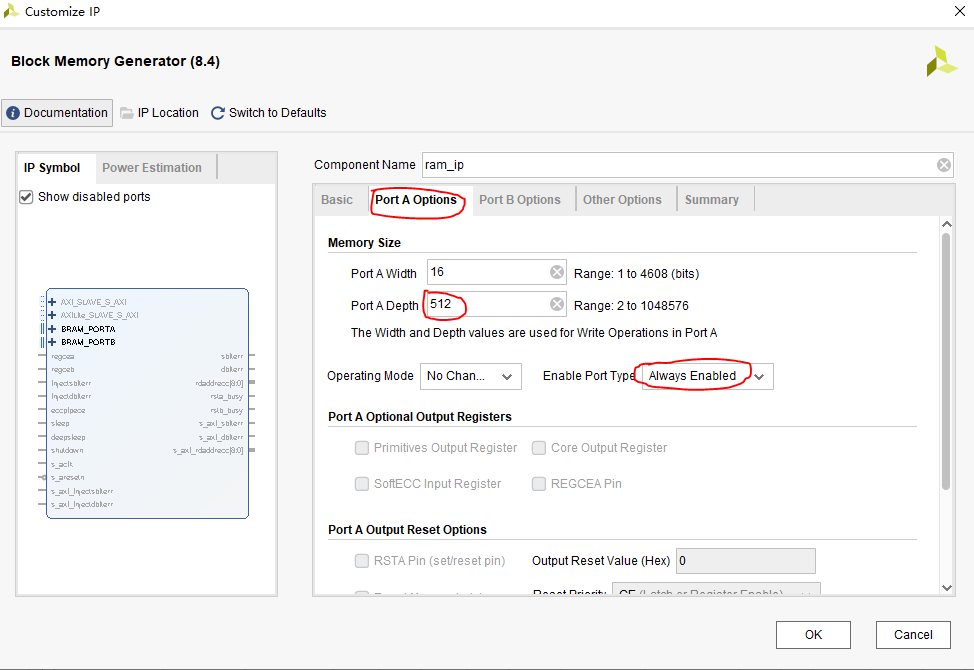Viewport: 974px width, 670px height.
Task: Toggle RSTA Pin set/reset checkbox
Action: tap(362, 561)
